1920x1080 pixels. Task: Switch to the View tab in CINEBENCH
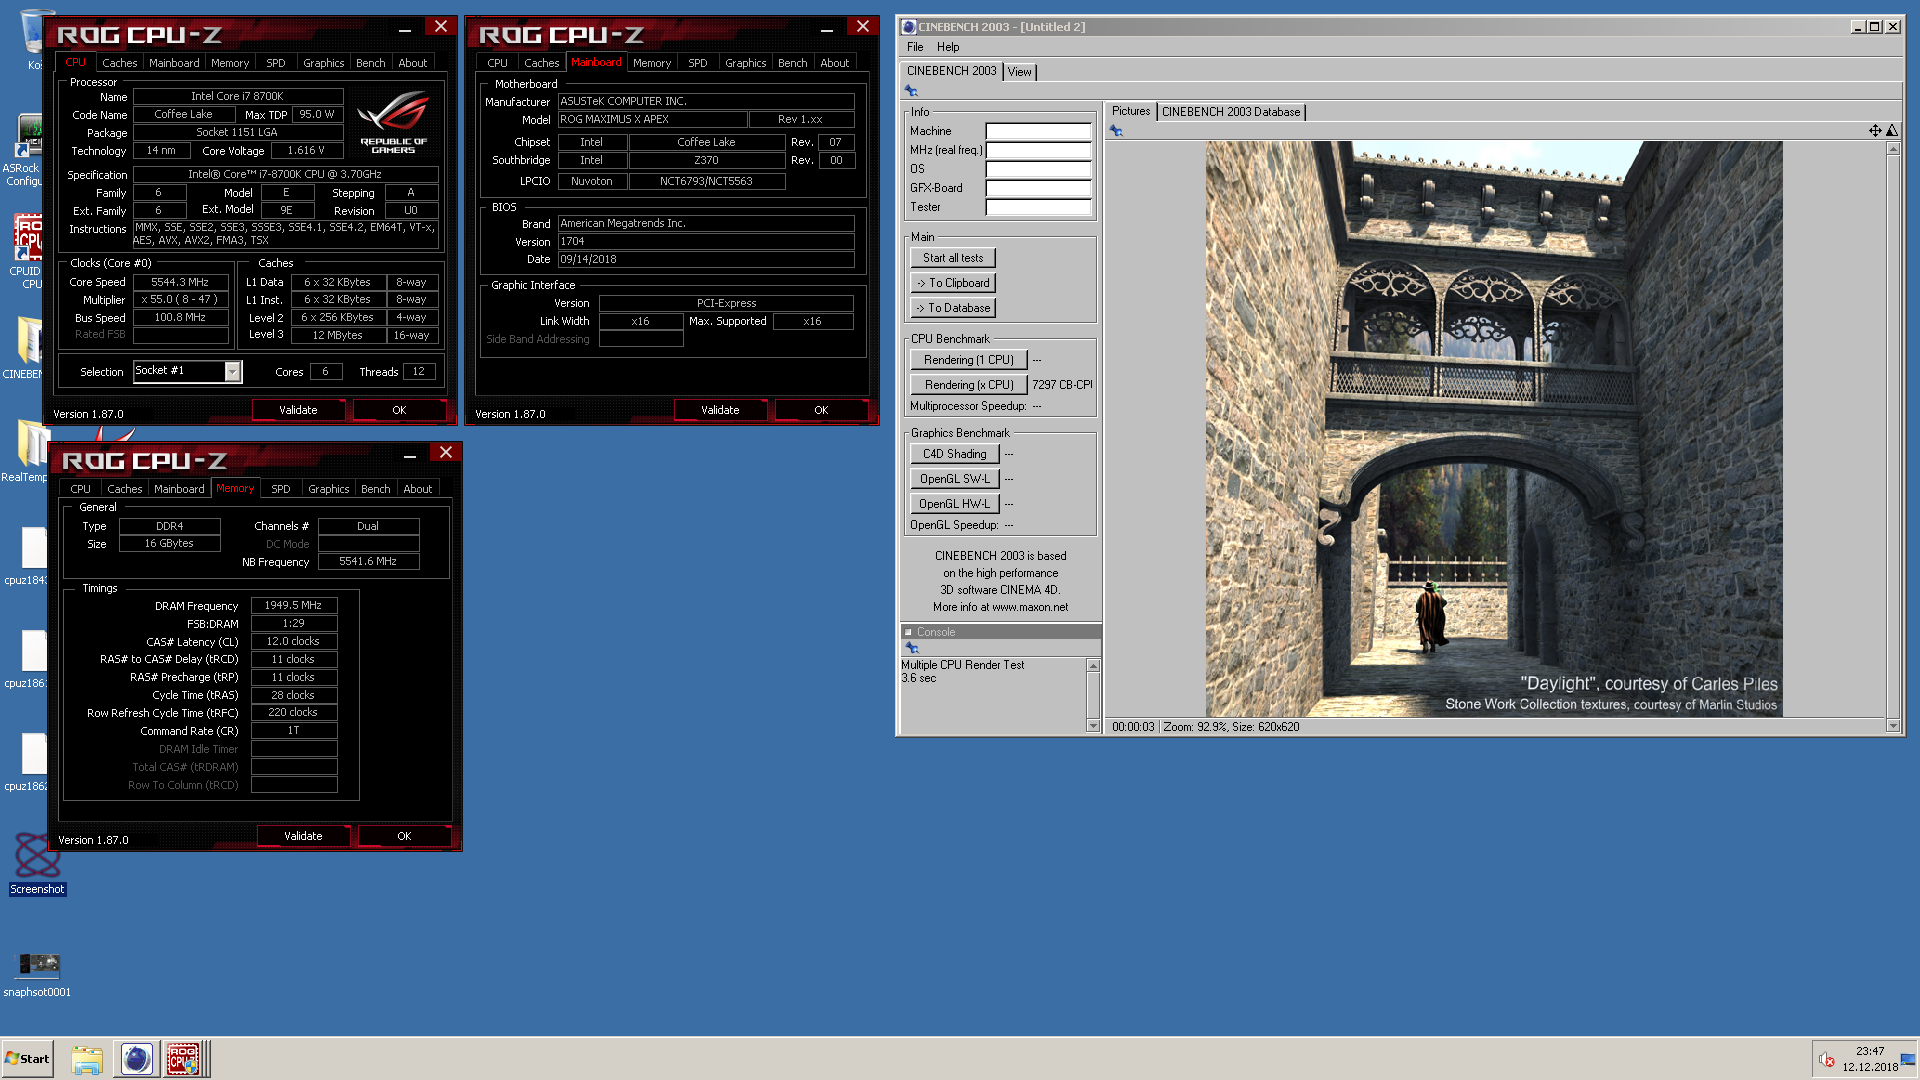[1019, 72]
